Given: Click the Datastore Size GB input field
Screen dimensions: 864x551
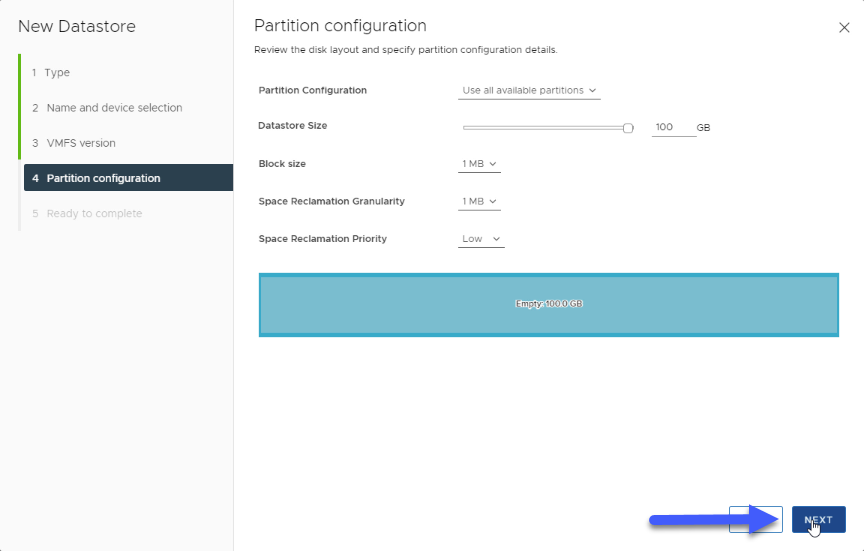Looking at the screenshot, I should click(x=673, y=127).
